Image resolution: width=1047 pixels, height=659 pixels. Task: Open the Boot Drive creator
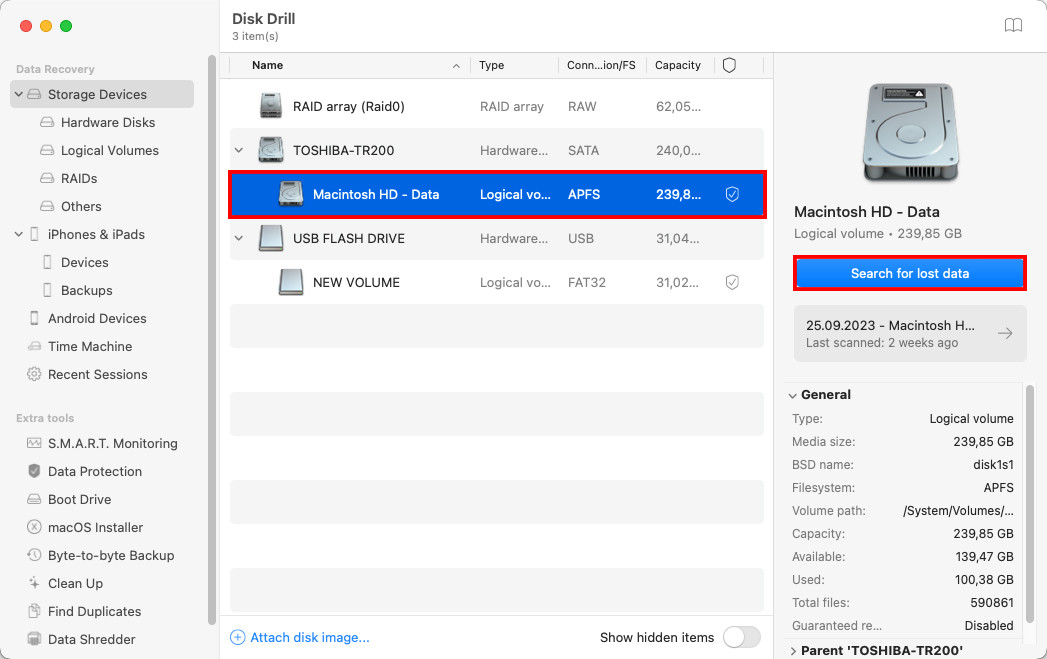pos(78,499)
